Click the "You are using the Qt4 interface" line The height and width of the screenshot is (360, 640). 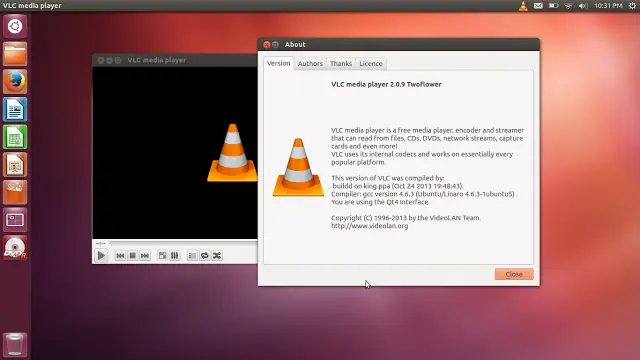tap(380, 202)
